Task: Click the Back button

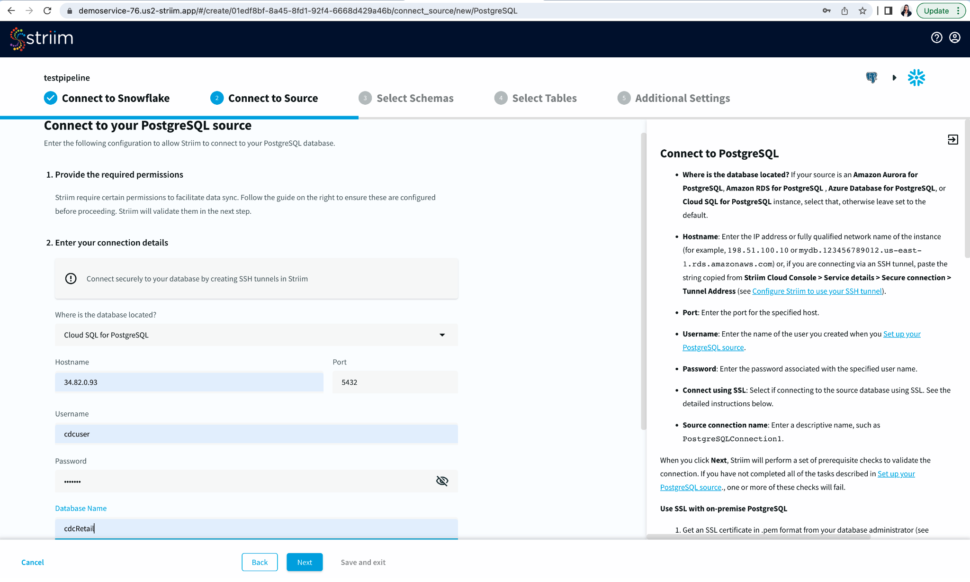Action: 259,562
